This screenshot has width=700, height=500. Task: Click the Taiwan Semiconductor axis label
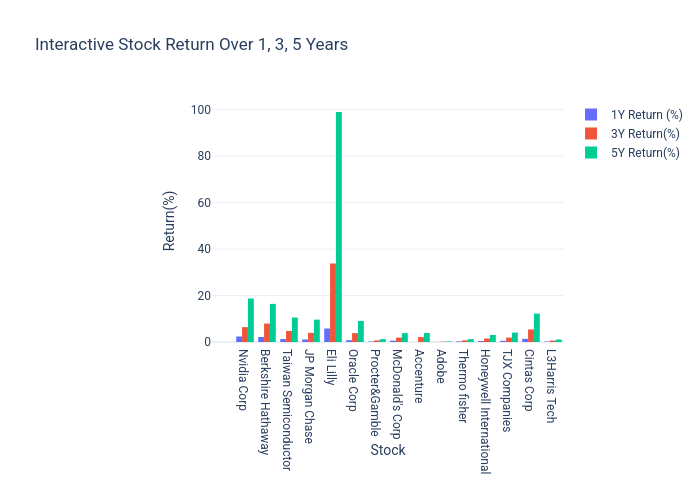coord(287,410)
